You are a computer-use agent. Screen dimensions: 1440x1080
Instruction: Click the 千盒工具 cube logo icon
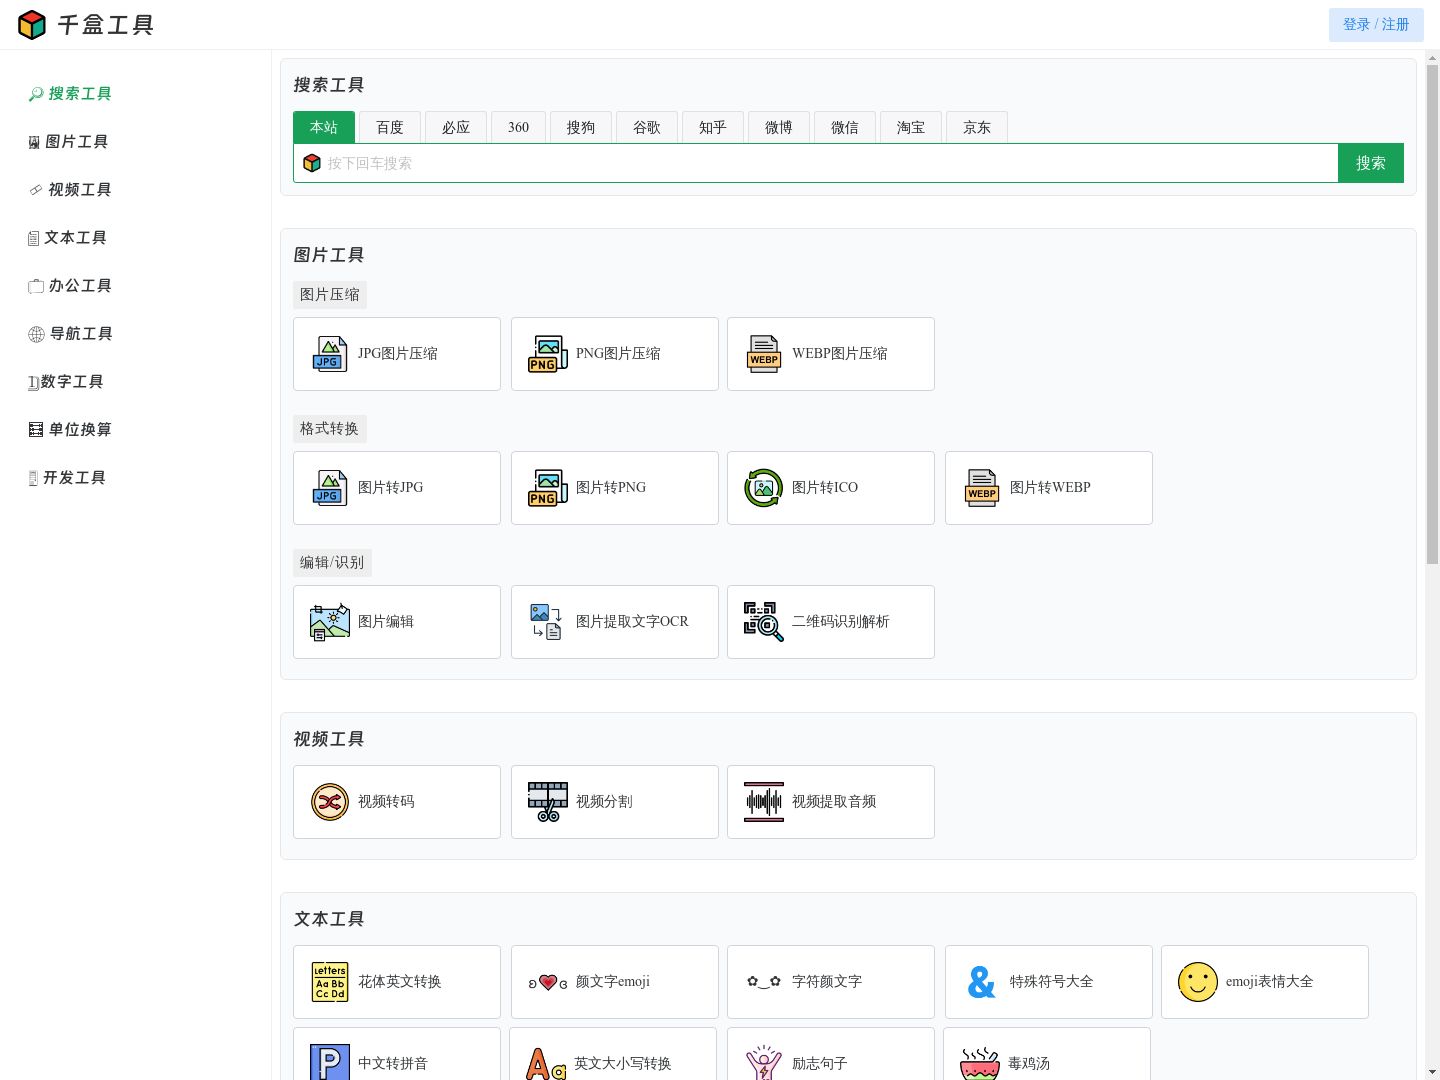tap(32, 25)
